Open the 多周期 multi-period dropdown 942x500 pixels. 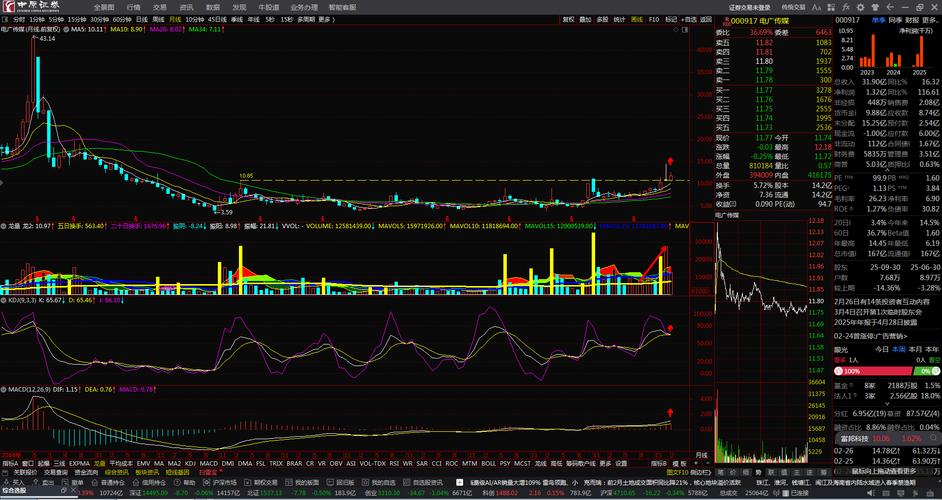(x=306, y=19)
